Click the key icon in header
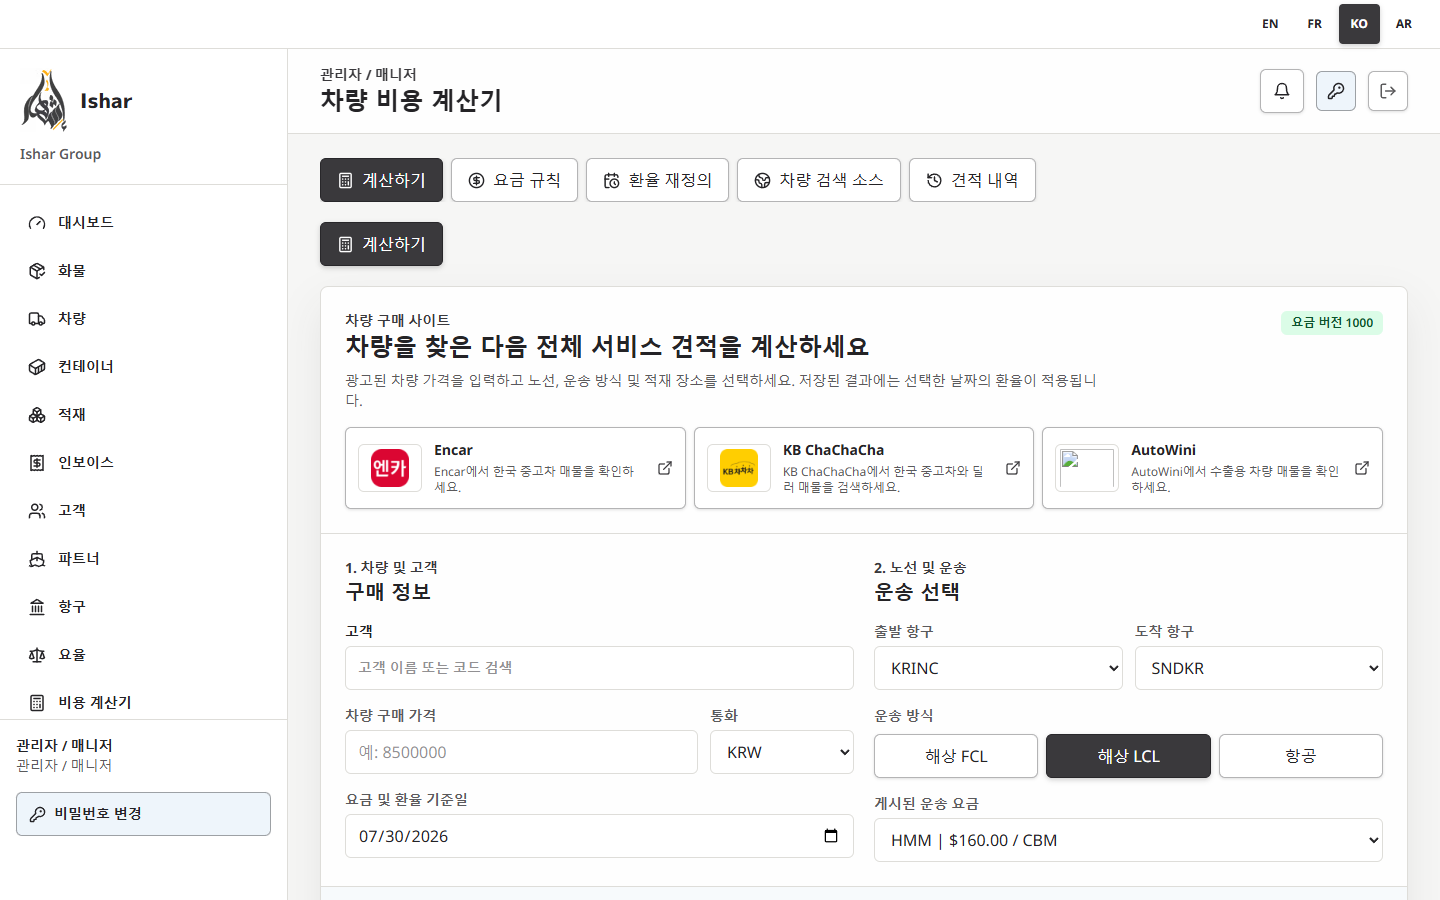 (1336, 91)
